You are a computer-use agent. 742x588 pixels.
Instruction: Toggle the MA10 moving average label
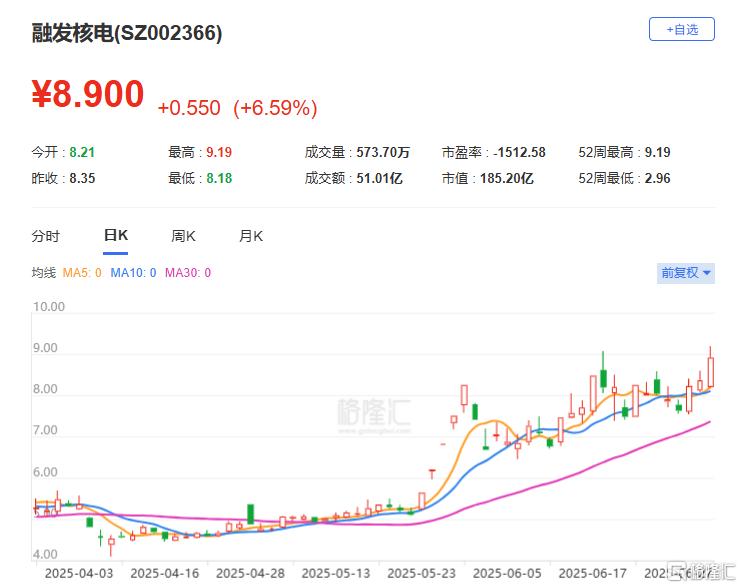pos(133,273)
